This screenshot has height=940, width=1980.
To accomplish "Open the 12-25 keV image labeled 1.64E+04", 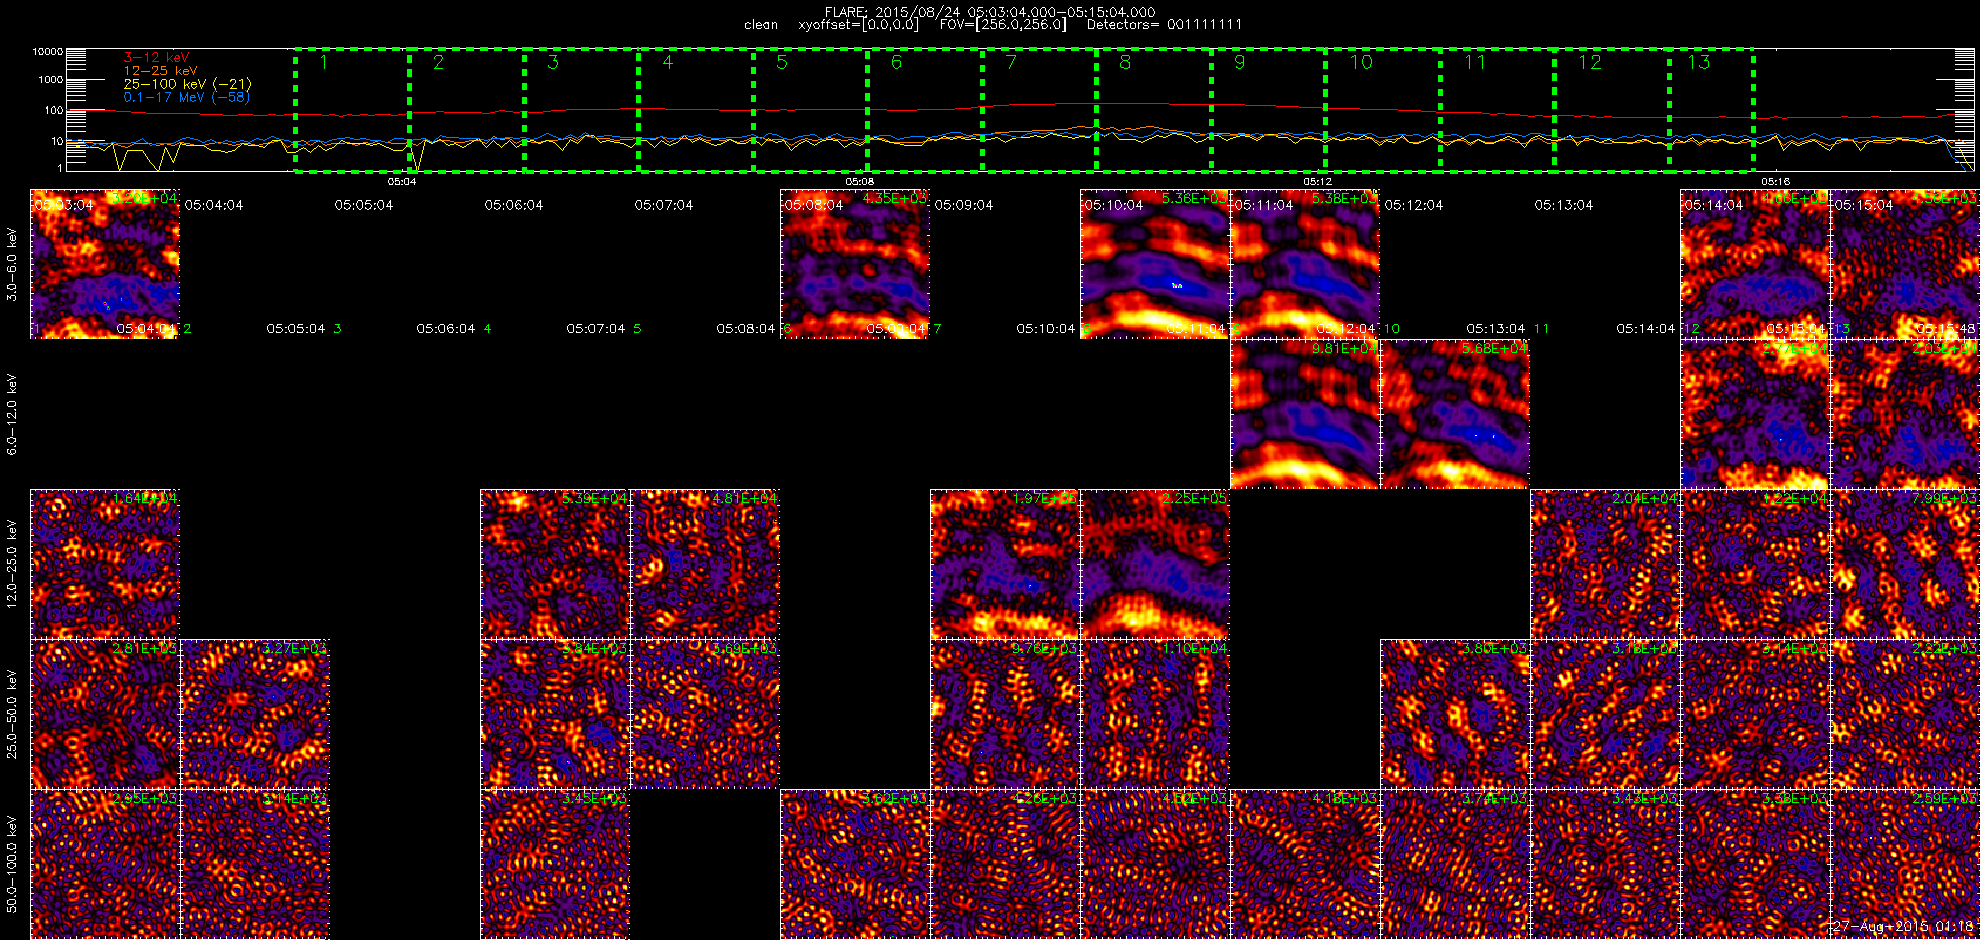I will click(105, 564).
